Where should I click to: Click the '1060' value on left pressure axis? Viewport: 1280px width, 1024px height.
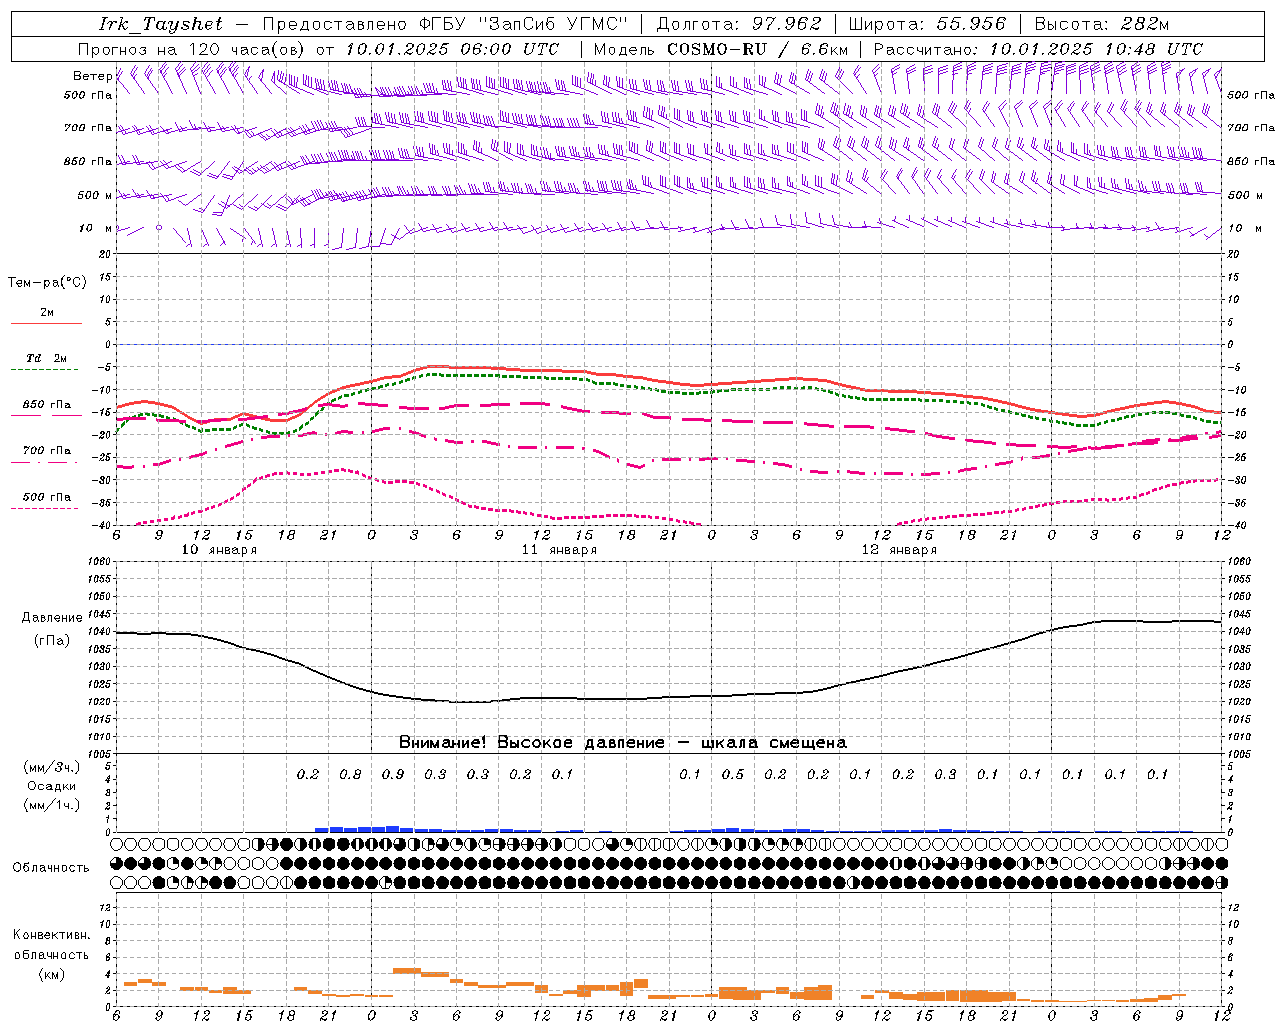click(x=100, y=561)
